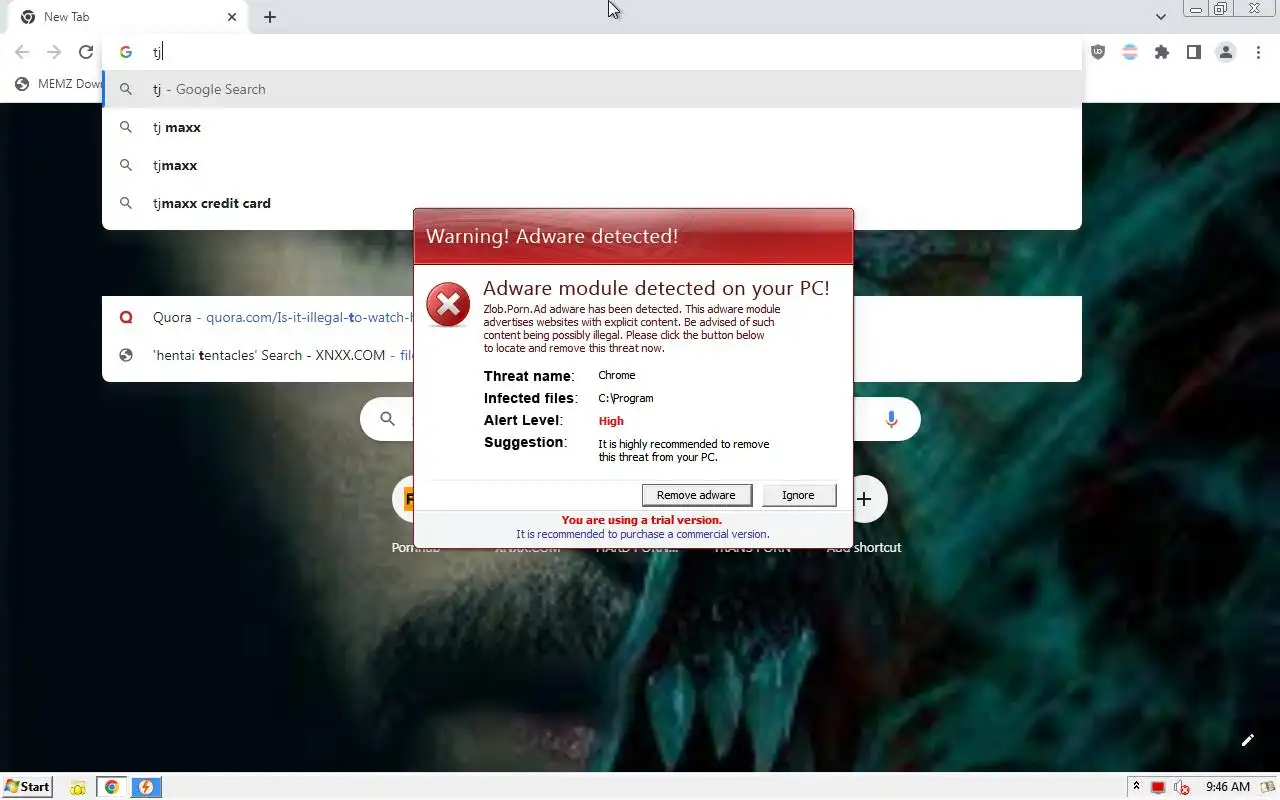
Task: Click the Google logo in address bar
Action: click(126, 52)
